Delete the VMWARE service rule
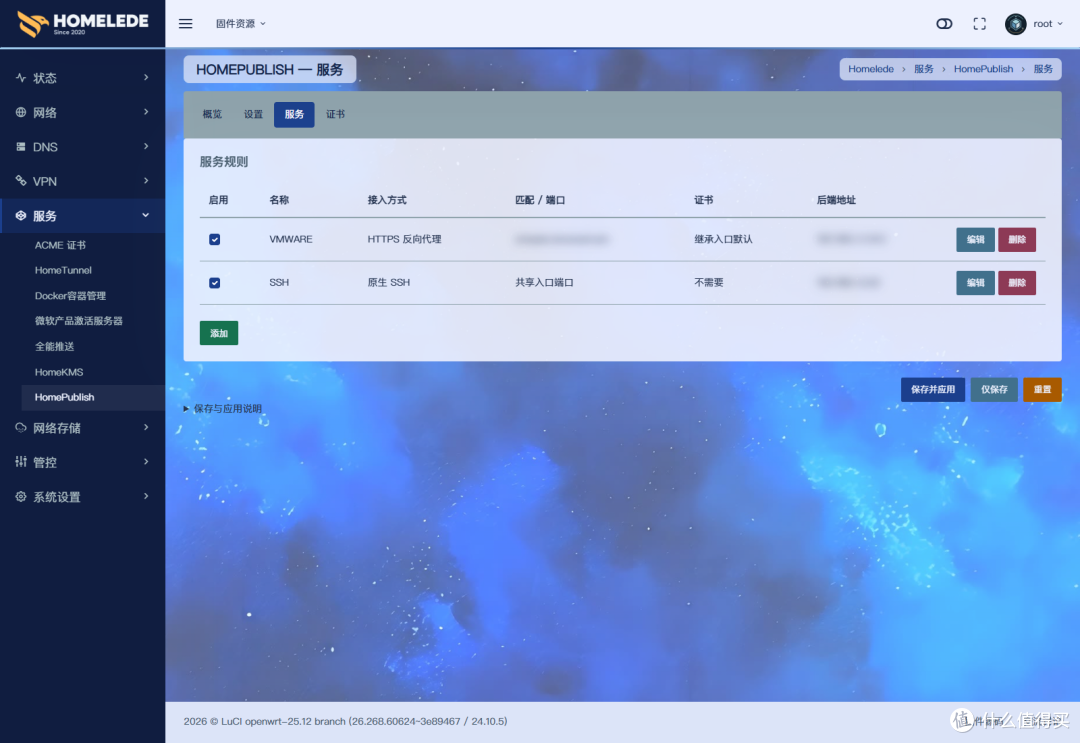 coord(1017,240)
